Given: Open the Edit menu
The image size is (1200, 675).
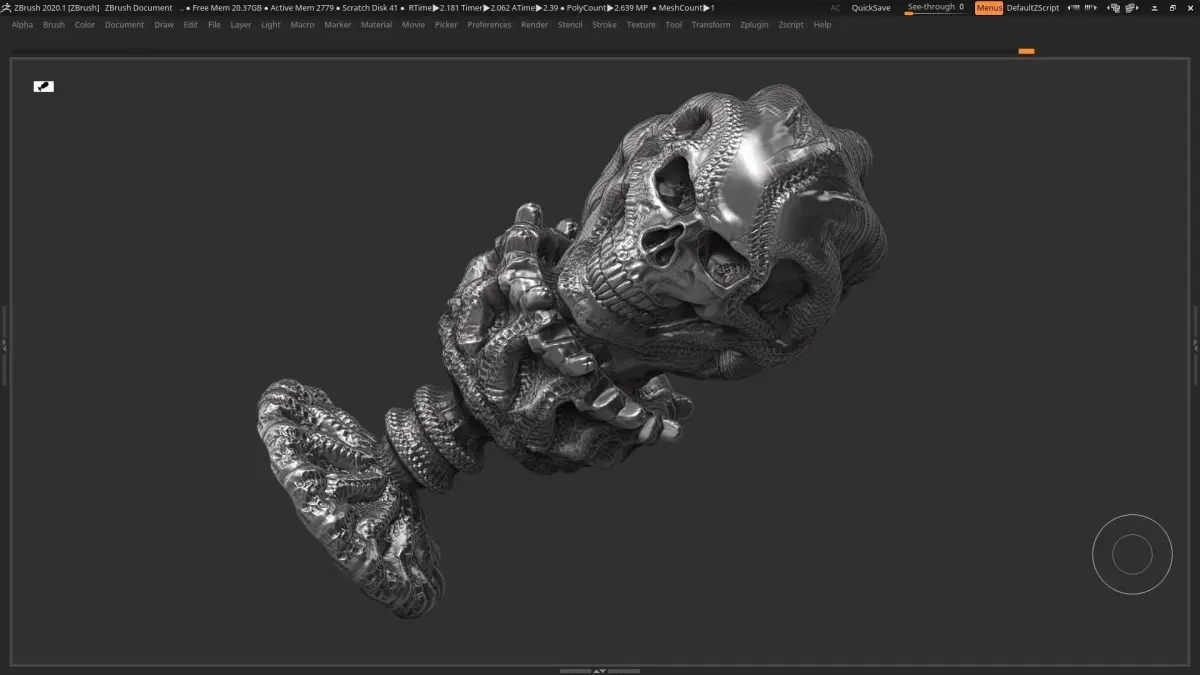Looking at the screenshot, I should tap(190, 25).
